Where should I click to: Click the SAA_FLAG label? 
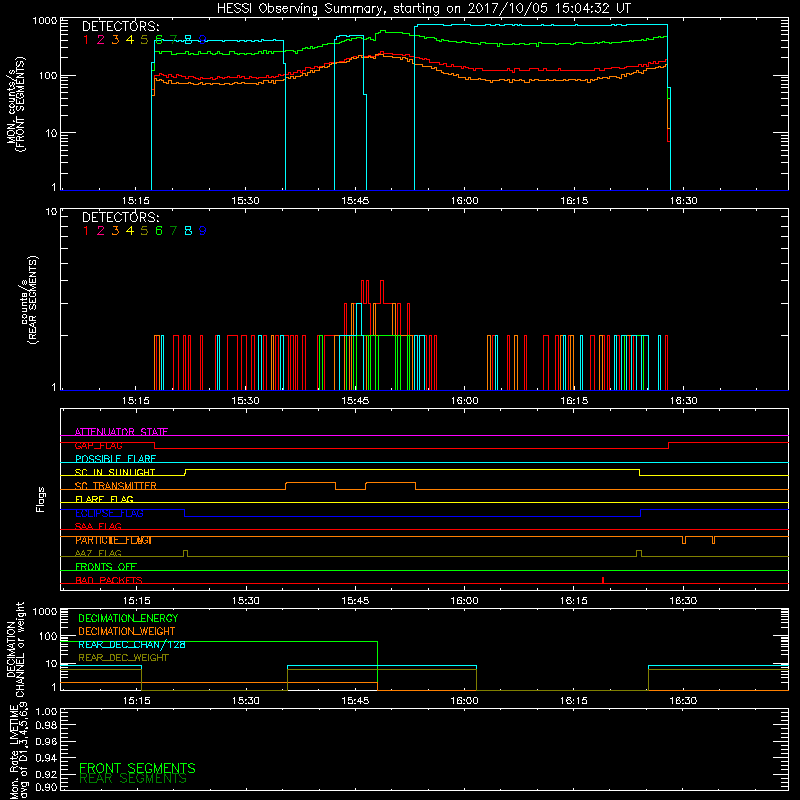coord(98,526)
